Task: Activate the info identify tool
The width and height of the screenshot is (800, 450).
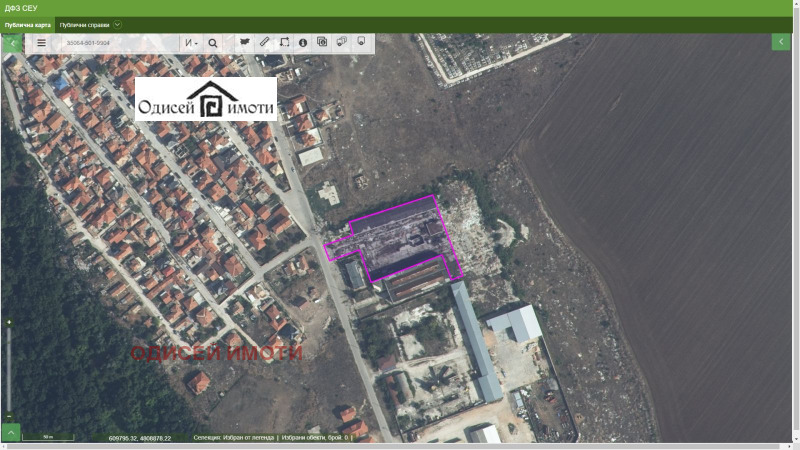Action: click(x=303, y=42)
